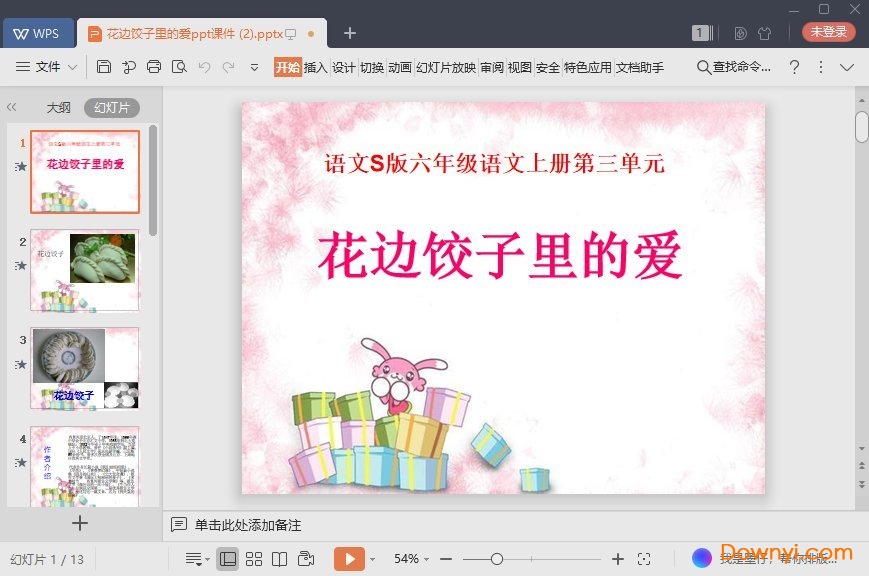Select the Print icon

(x=154, y=66)
